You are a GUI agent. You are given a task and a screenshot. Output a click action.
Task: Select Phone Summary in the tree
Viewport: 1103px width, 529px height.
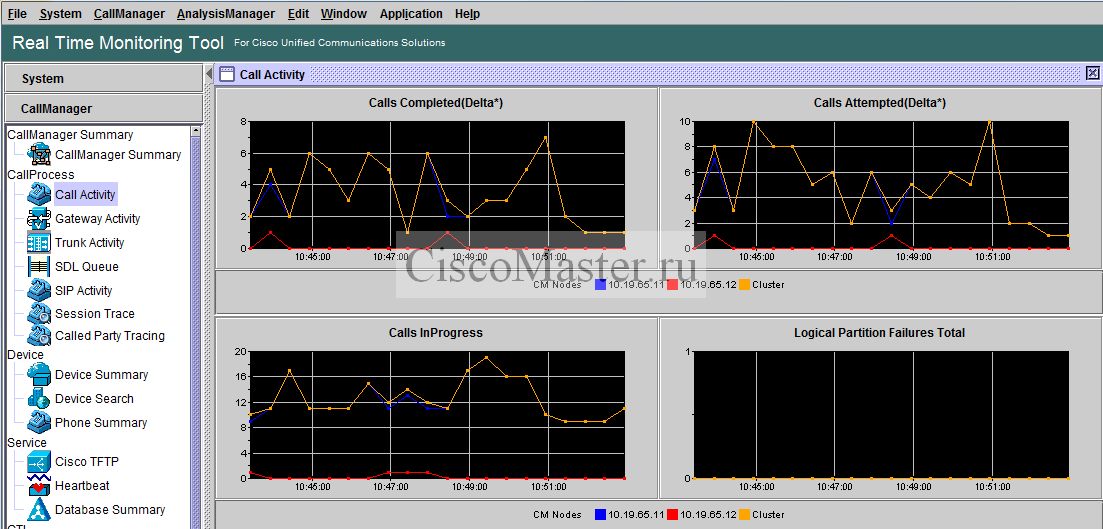pyautogui.click(x=101, y=423)
